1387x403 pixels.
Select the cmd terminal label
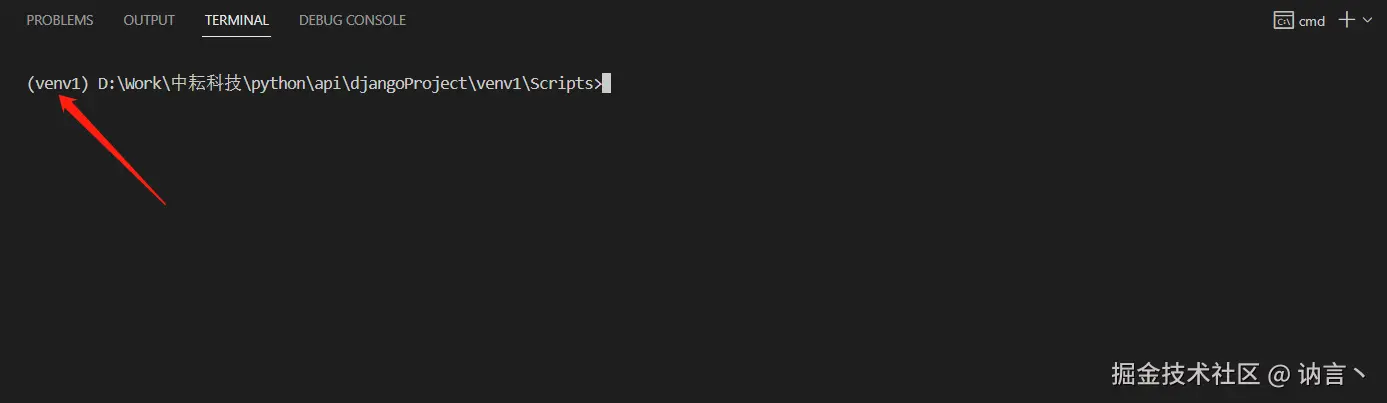tap(1312, 21)
